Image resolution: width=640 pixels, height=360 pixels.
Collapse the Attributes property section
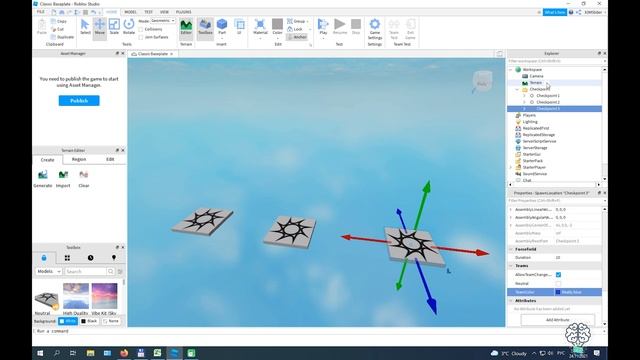(x=511, y=301)
